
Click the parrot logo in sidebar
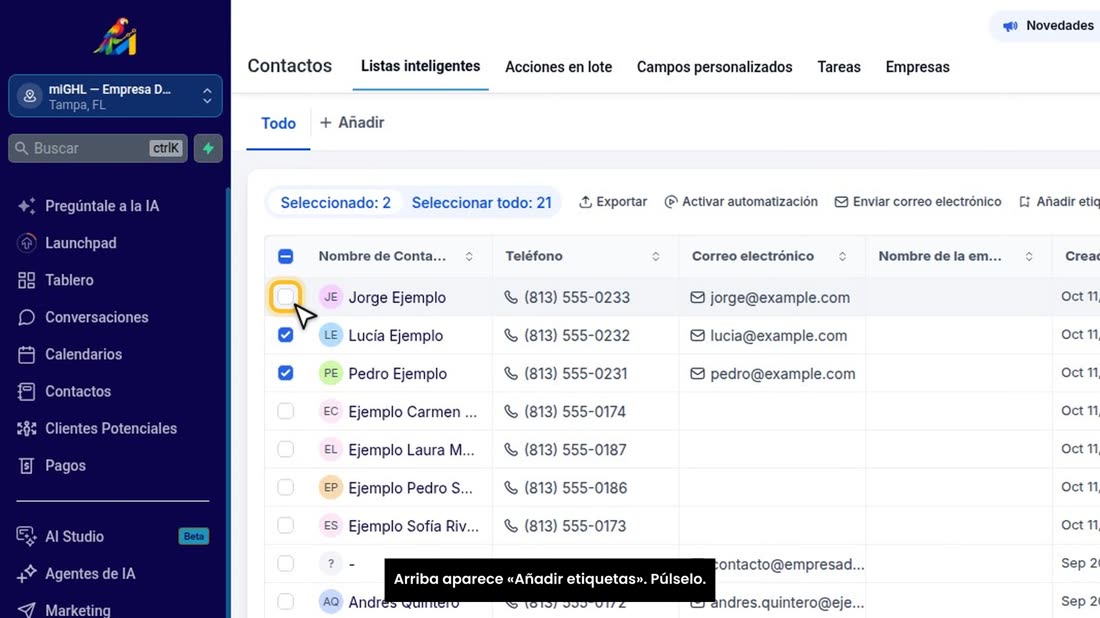(x=115, y=36)
